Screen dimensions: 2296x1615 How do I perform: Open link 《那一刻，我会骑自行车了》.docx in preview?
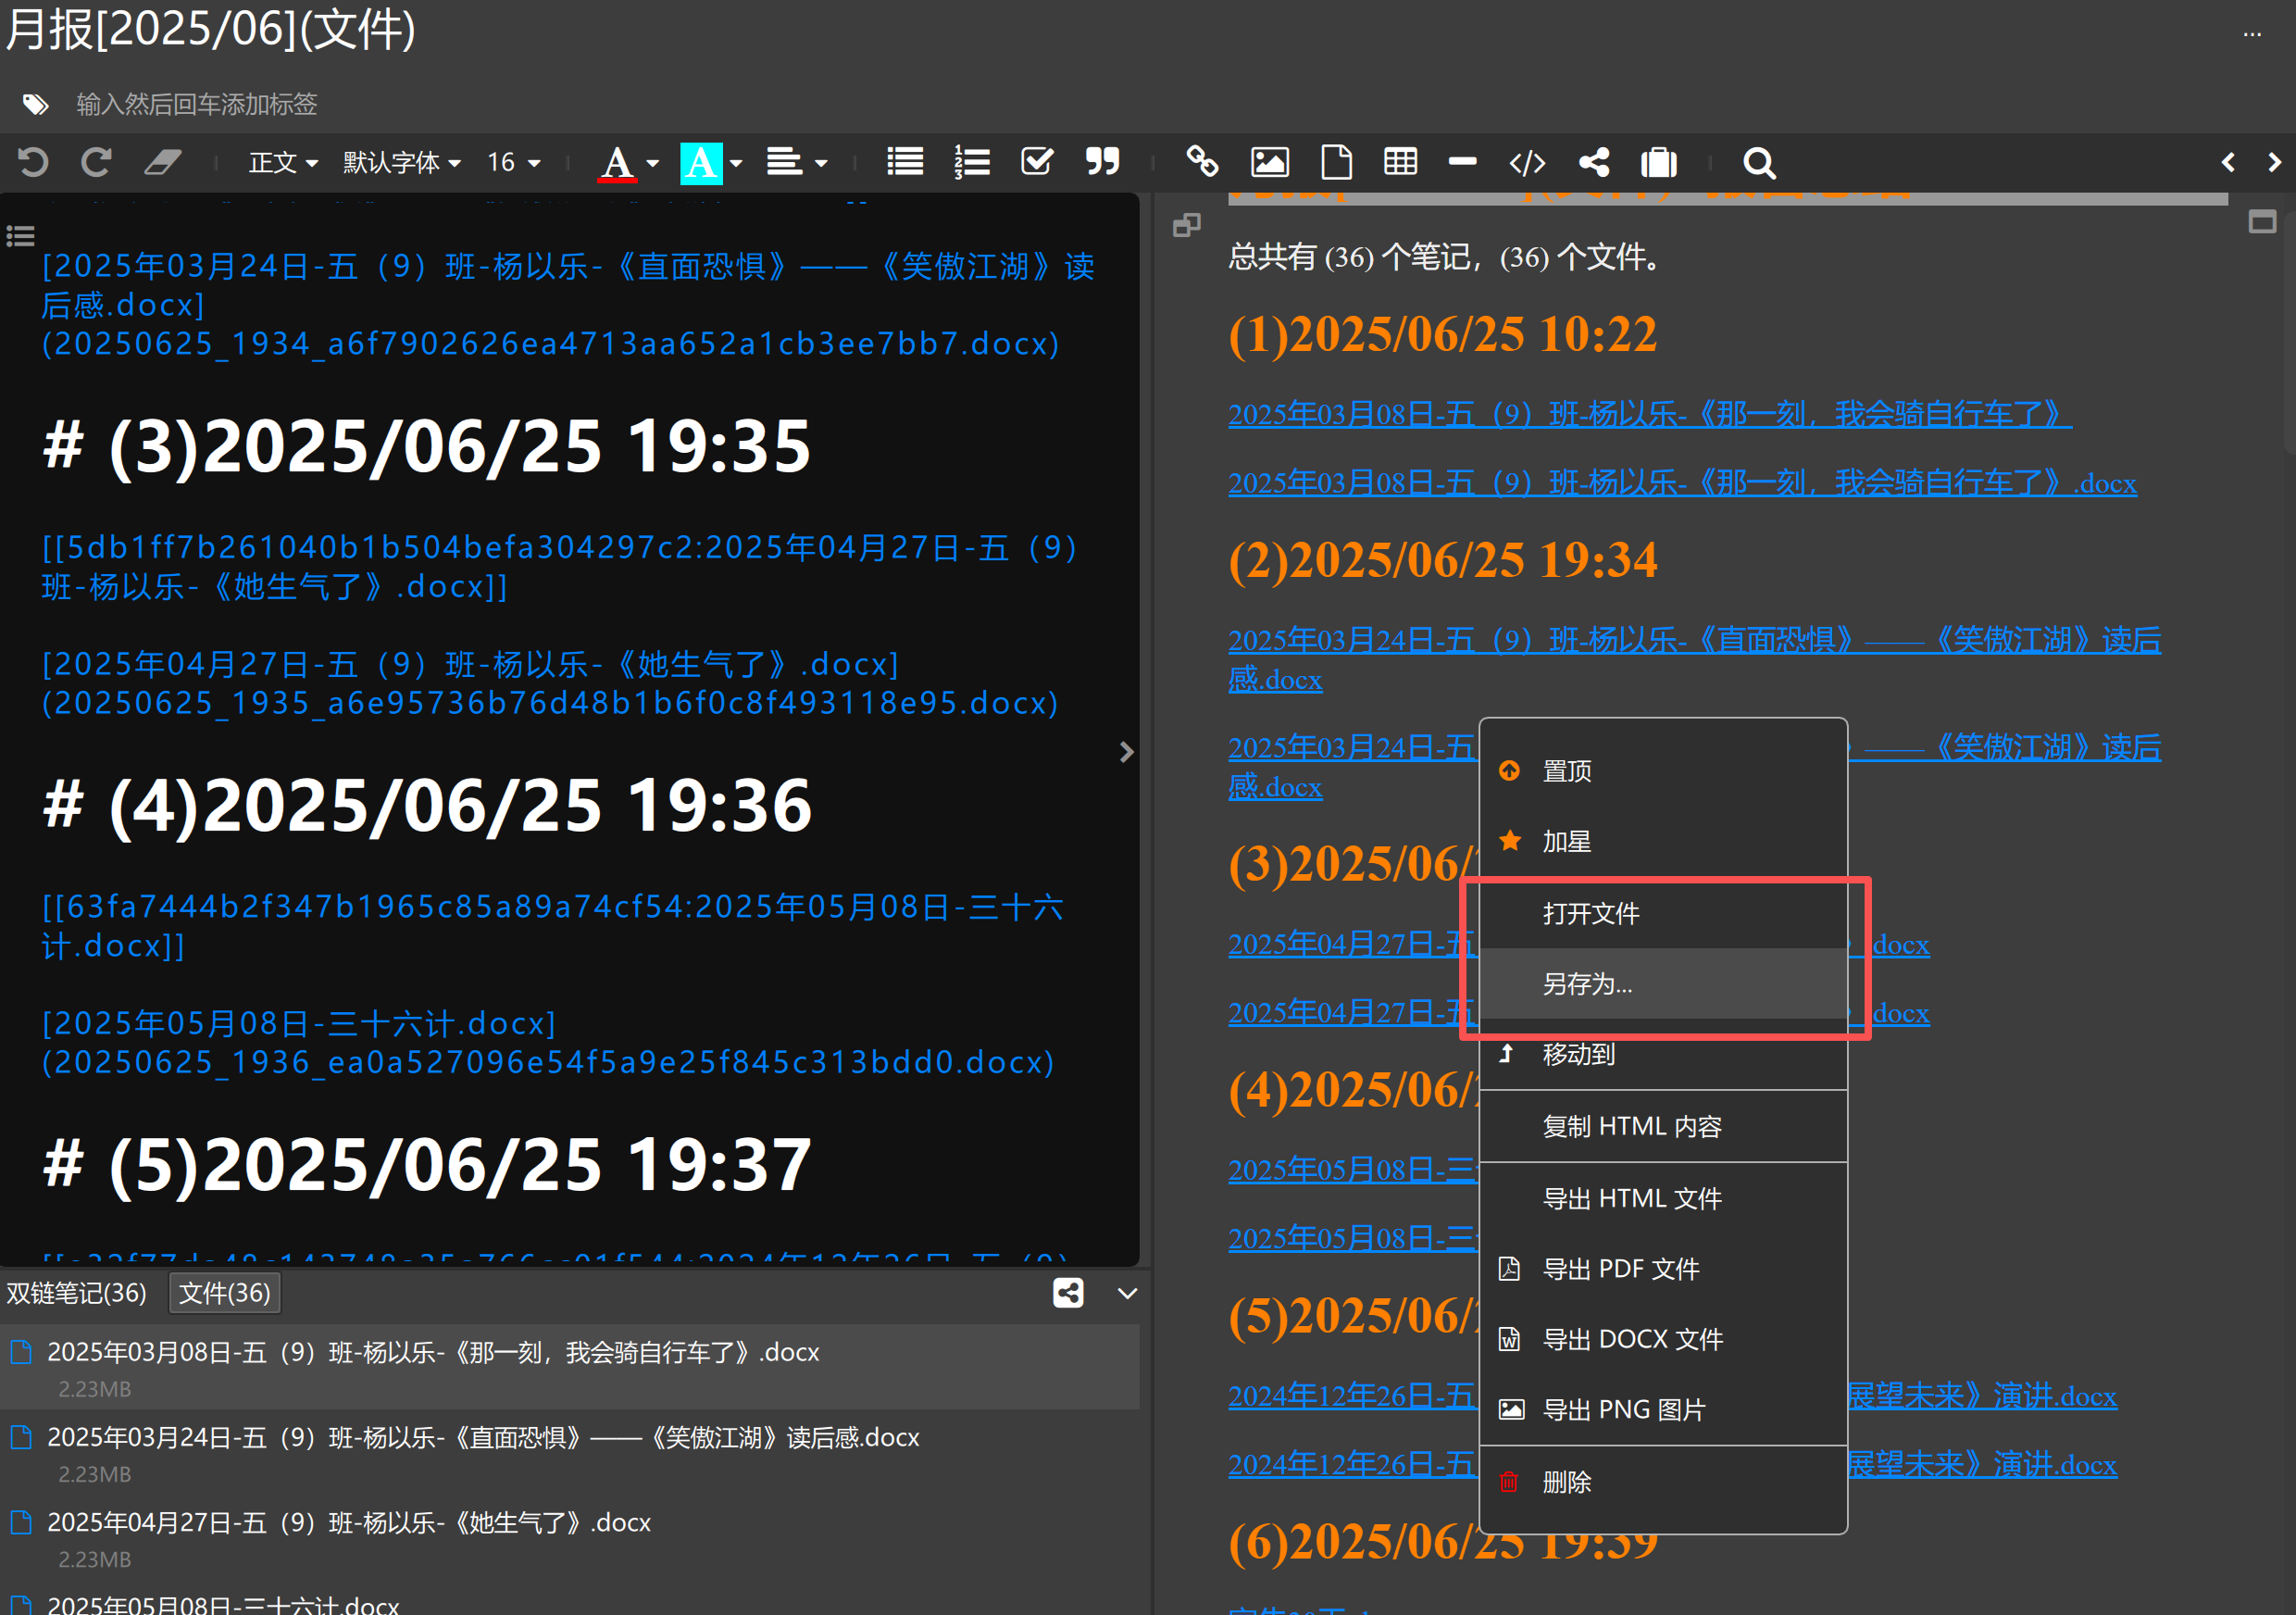1681,484
